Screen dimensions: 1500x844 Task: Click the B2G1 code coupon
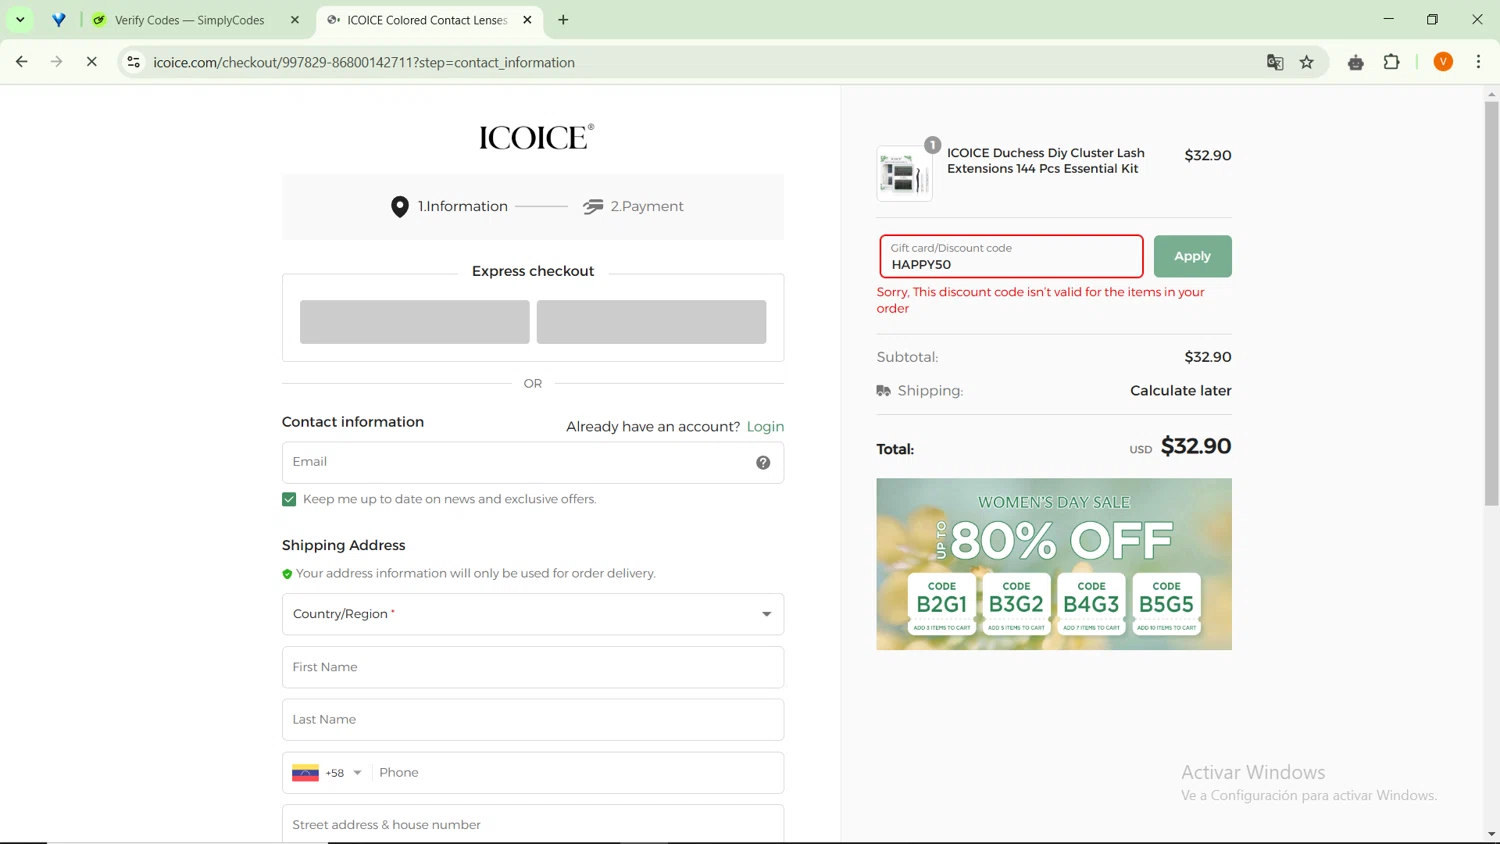(942, 605)
